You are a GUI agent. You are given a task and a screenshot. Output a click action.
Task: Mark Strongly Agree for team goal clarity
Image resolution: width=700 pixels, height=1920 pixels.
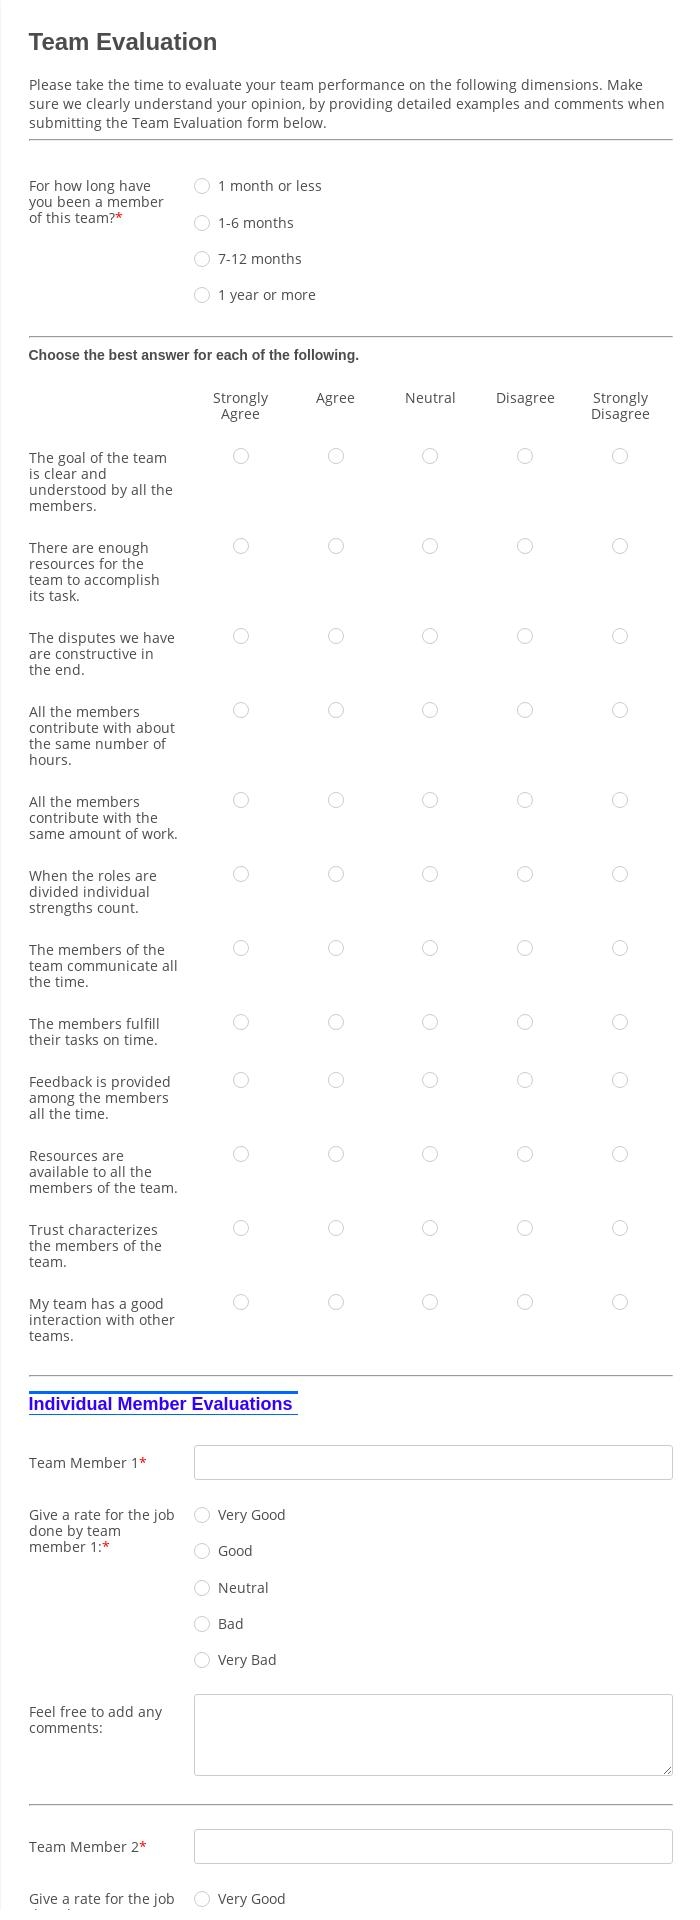[x=240, y=456]
